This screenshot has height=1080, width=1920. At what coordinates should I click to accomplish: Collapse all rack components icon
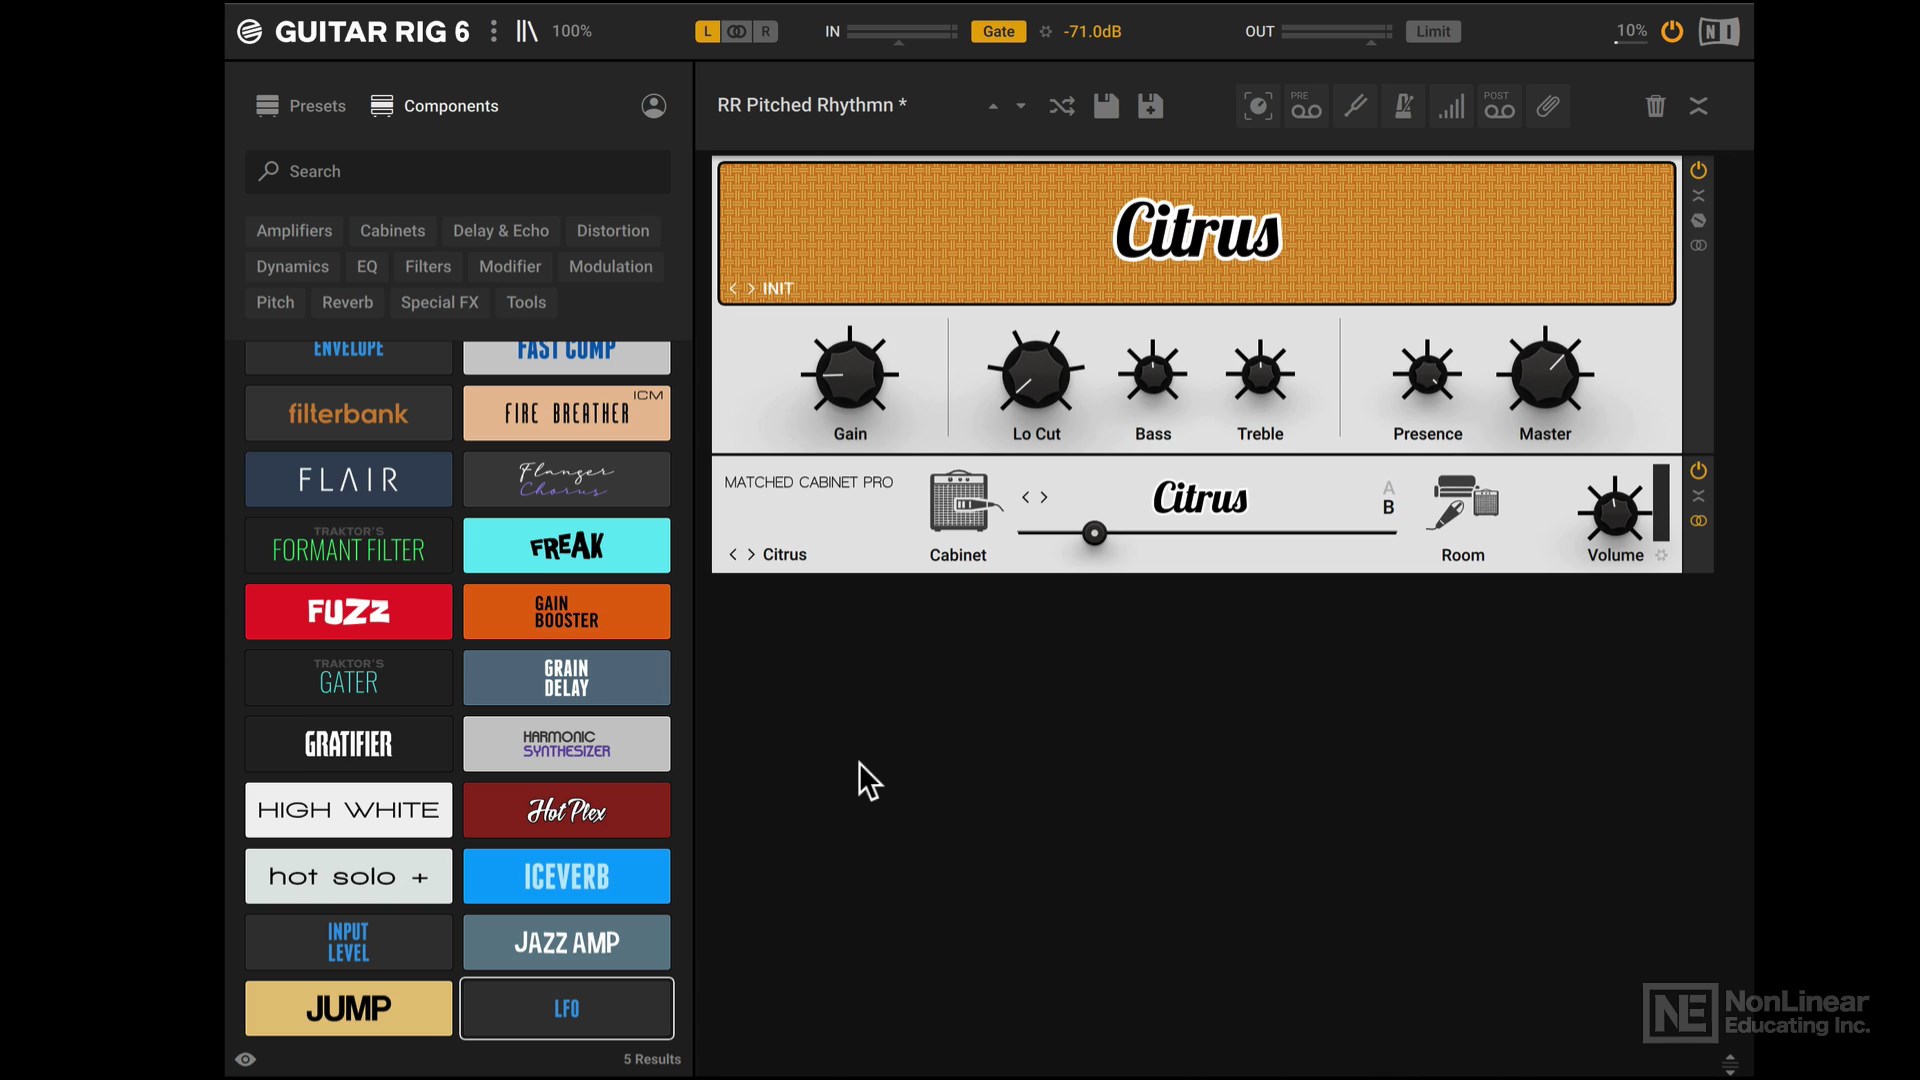pos(1699,106)
